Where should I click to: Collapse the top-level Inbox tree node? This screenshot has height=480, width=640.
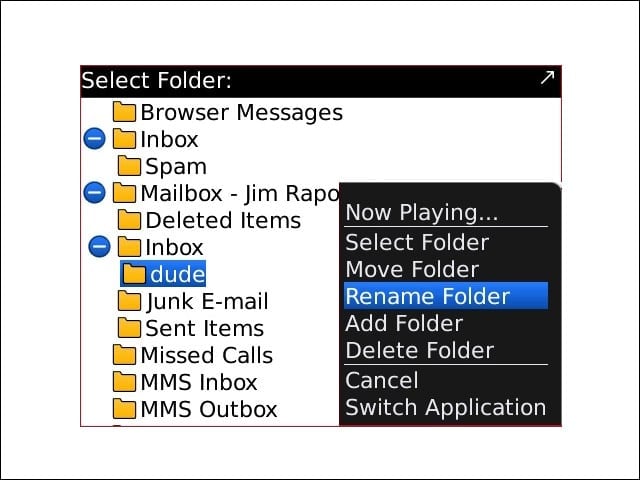coord(94,138)
